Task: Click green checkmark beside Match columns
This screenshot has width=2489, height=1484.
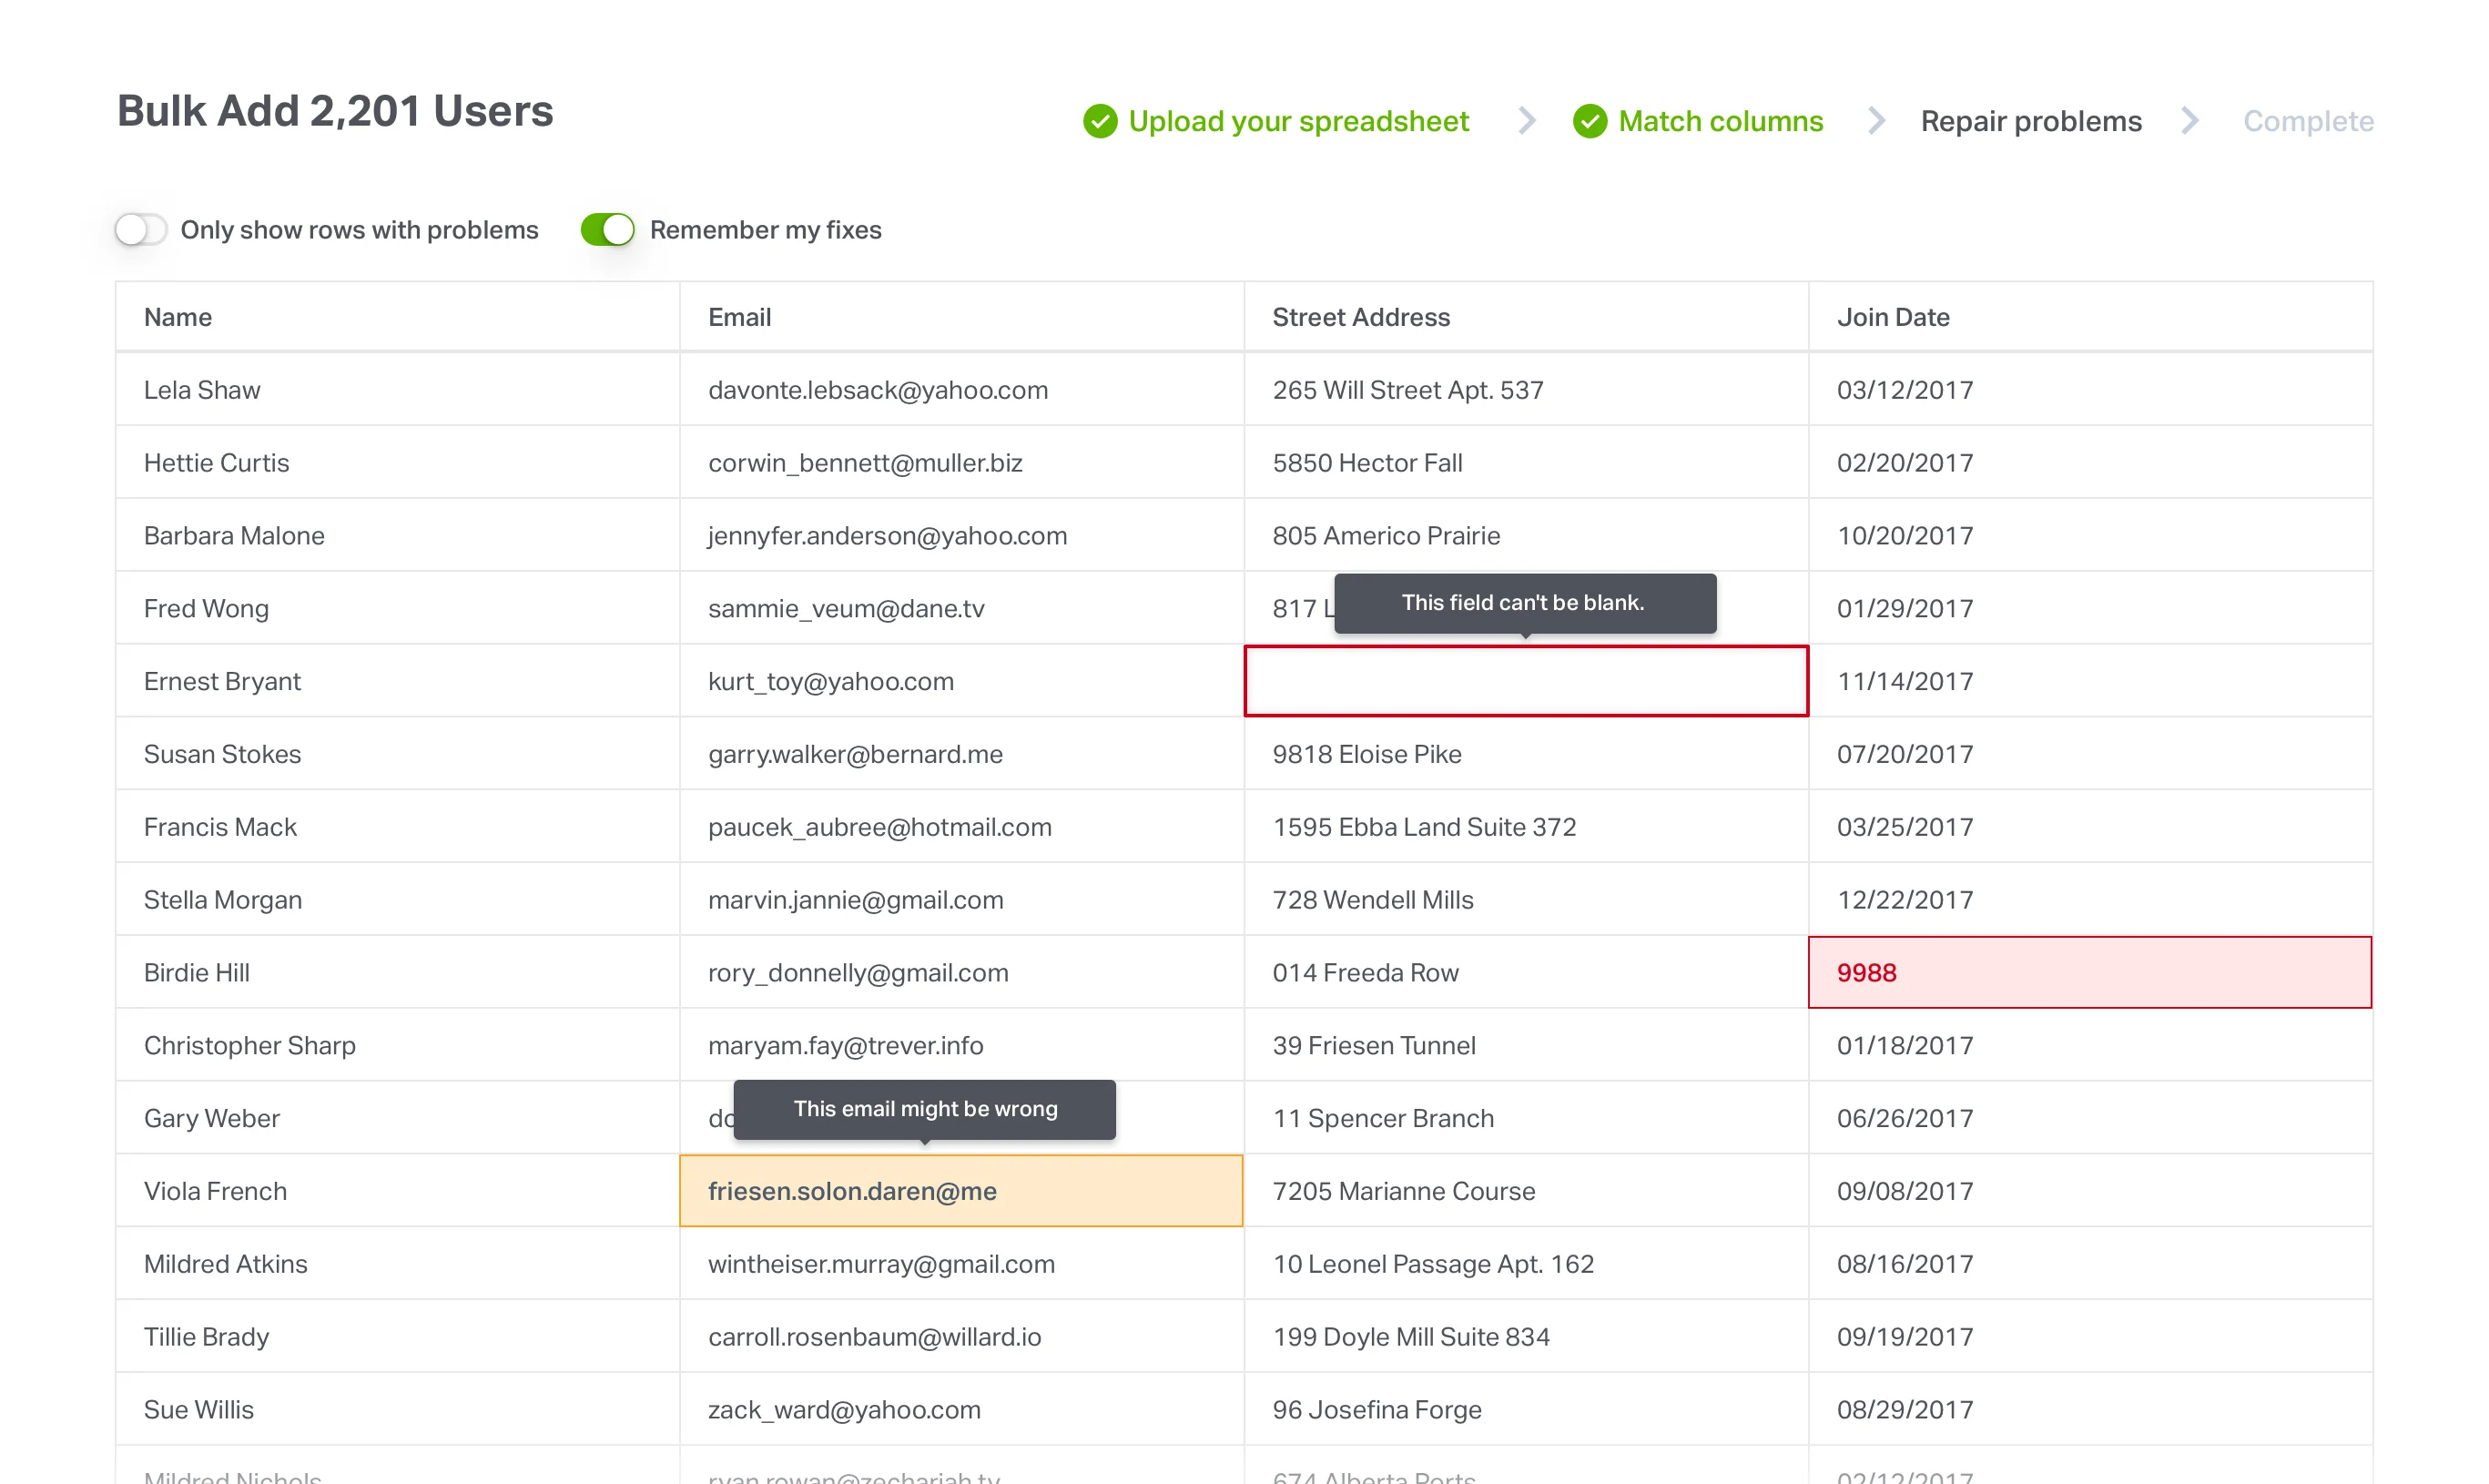Action: point(1589,121)
